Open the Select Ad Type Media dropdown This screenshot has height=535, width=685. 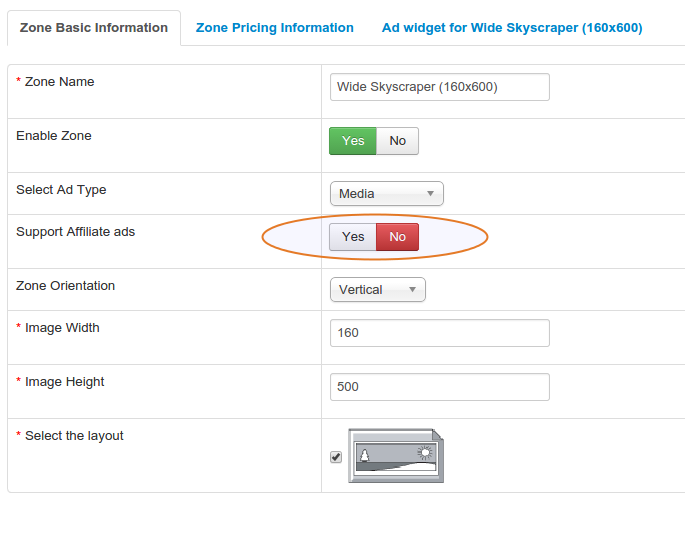386,194
